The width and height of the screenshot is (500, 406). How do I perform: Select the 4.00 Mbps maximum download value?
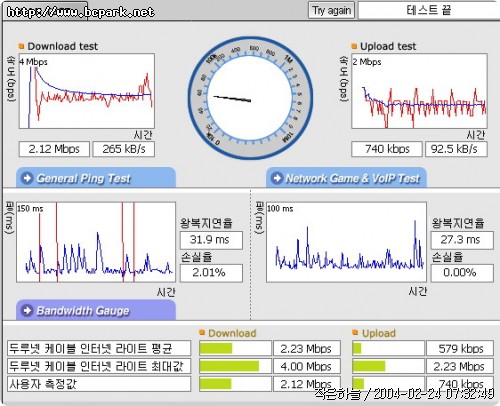(307, 366)
